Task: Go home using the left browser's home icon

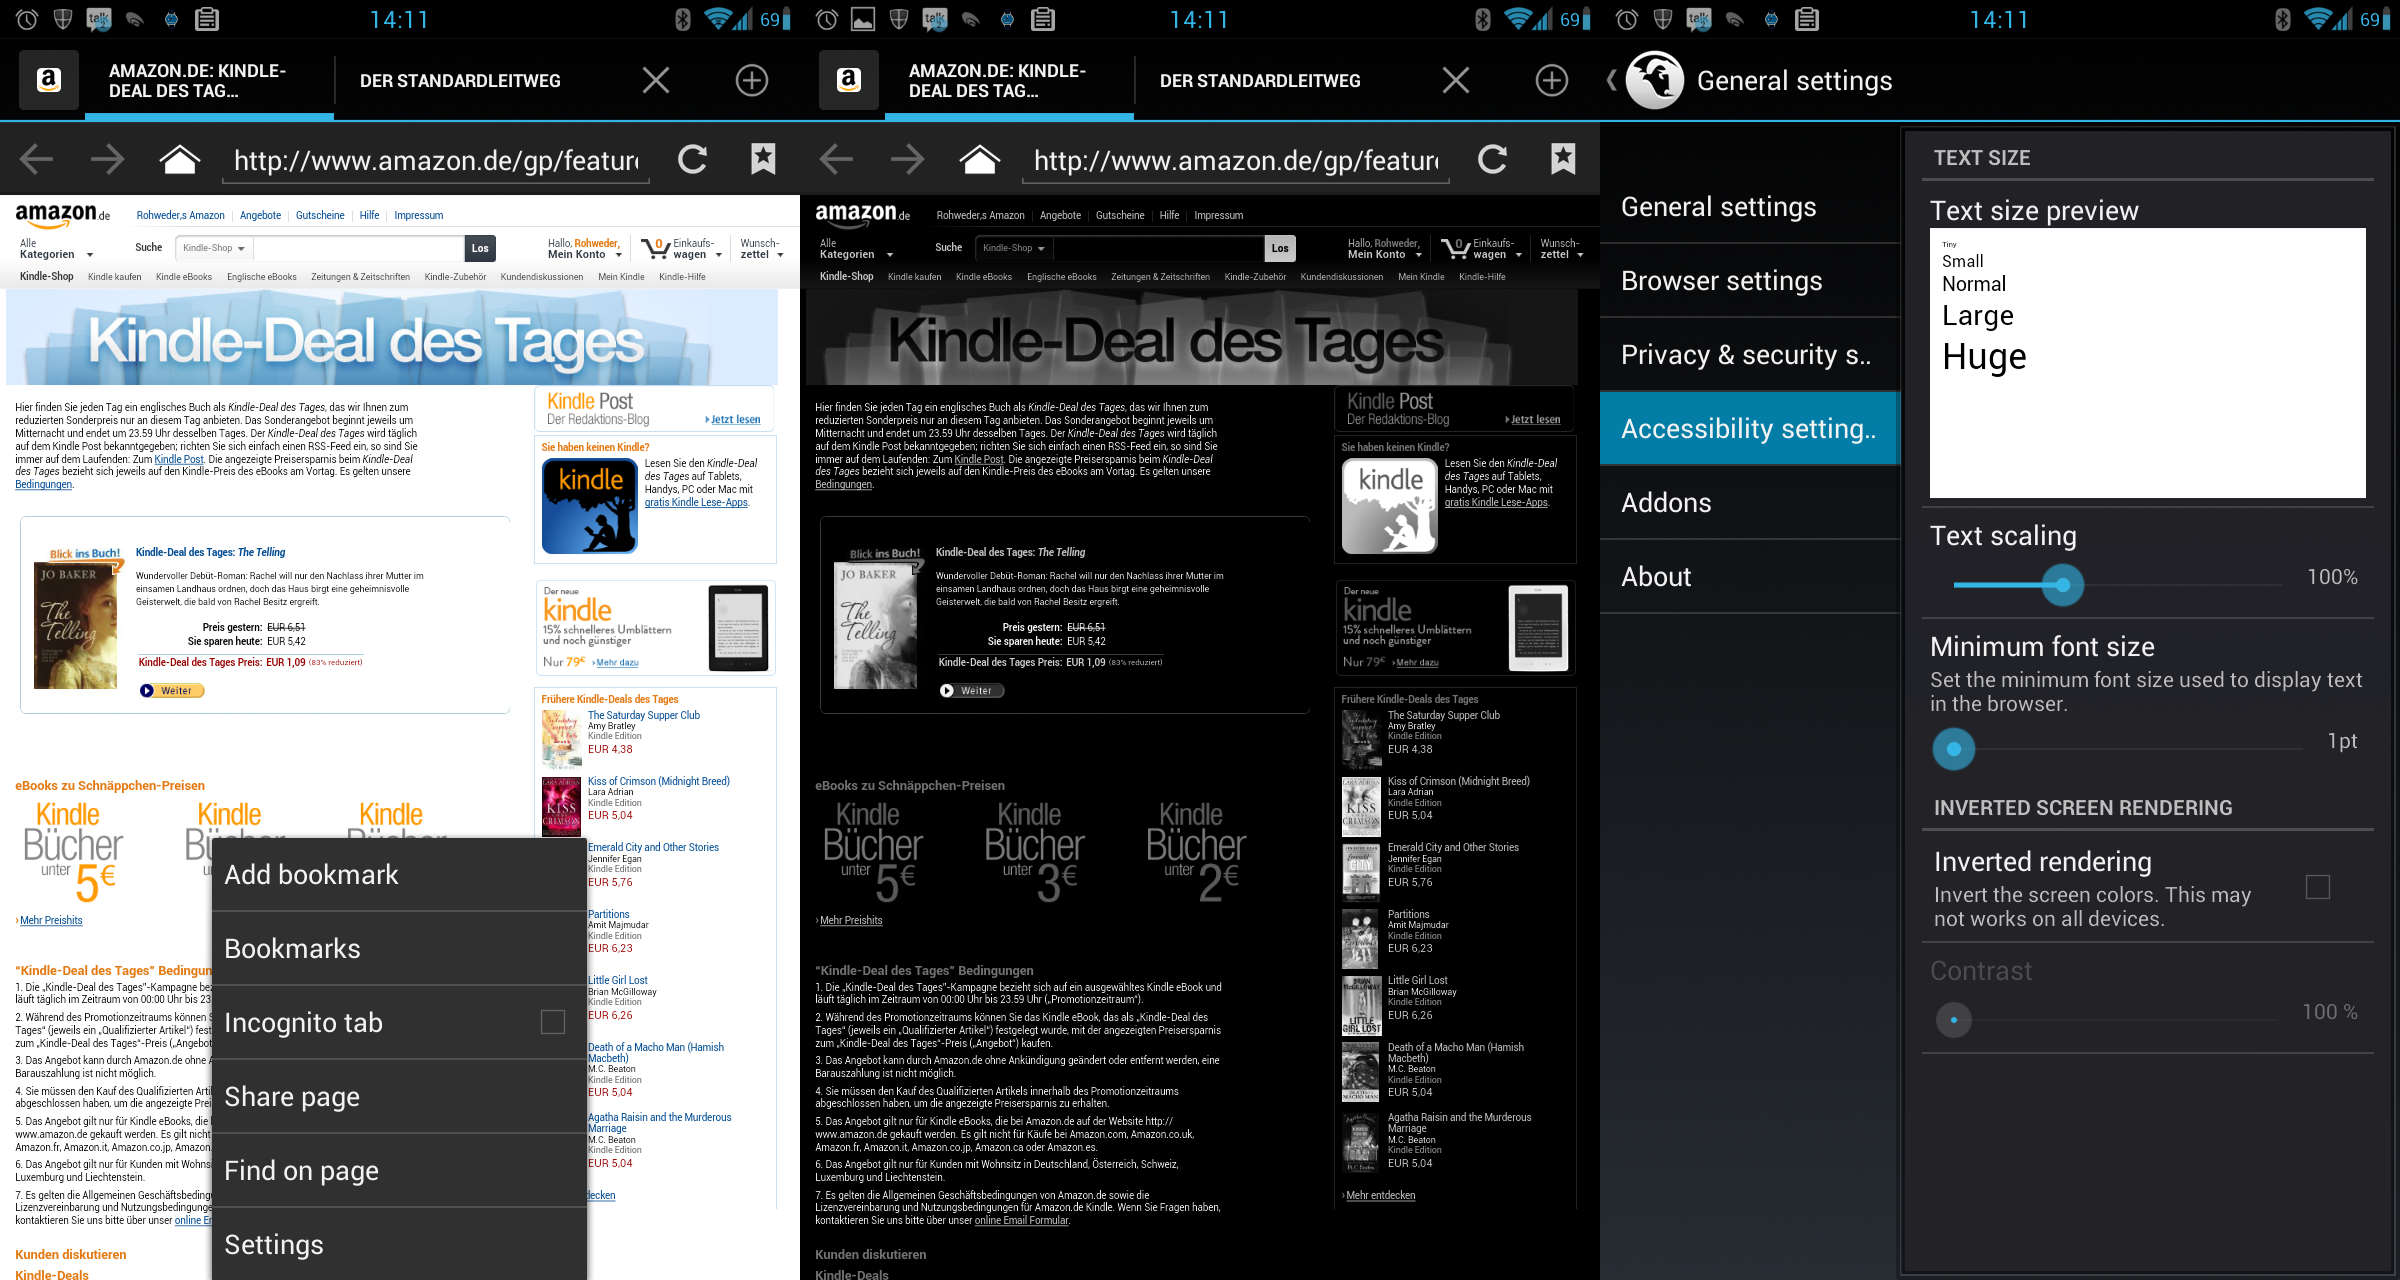Action: (180, 159)
